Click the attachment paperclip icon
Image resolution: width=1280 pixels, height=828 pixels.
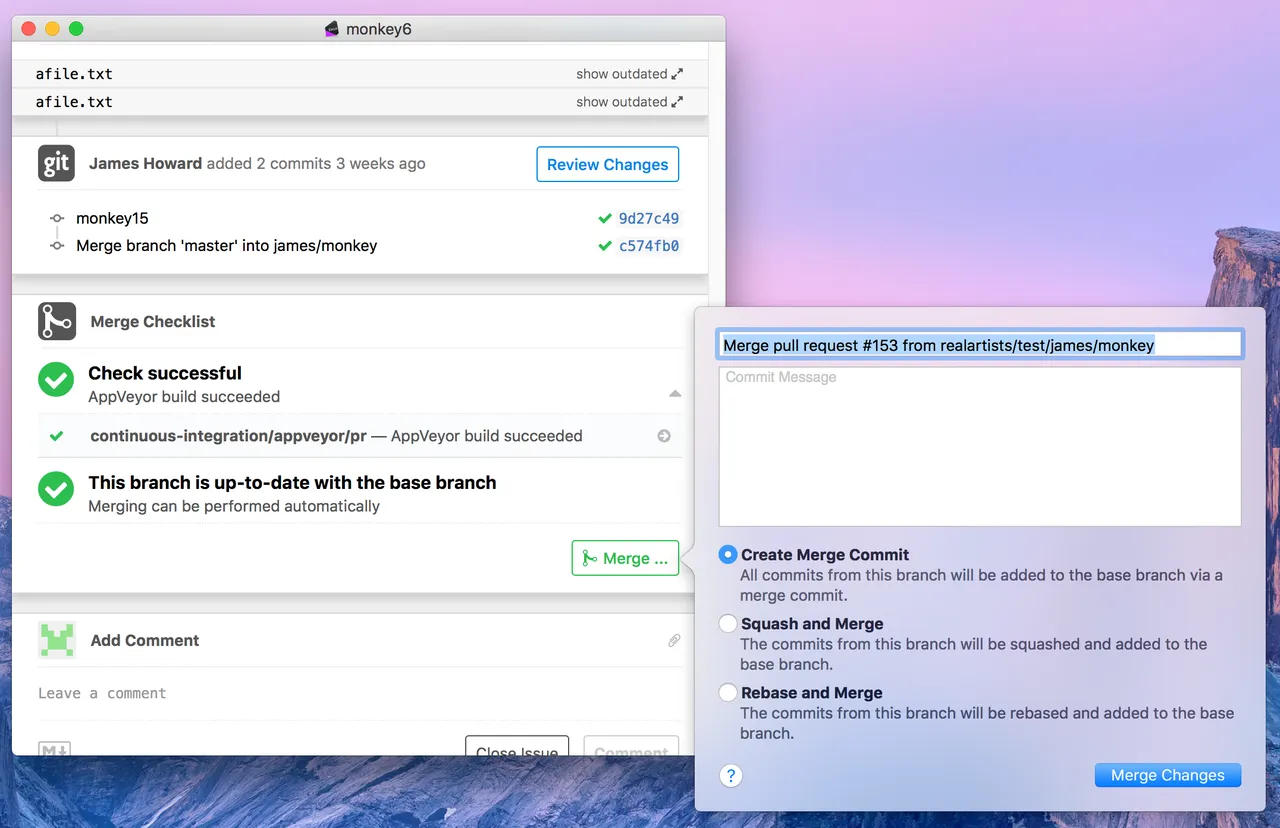pos(674,640)
